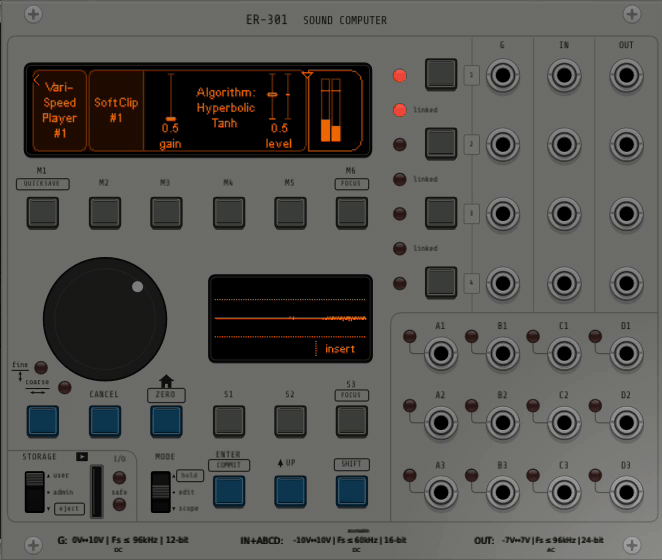Click the S3 FOCUS button
Viewport: 662px width, 560px height.
click(x=352, y=421)
